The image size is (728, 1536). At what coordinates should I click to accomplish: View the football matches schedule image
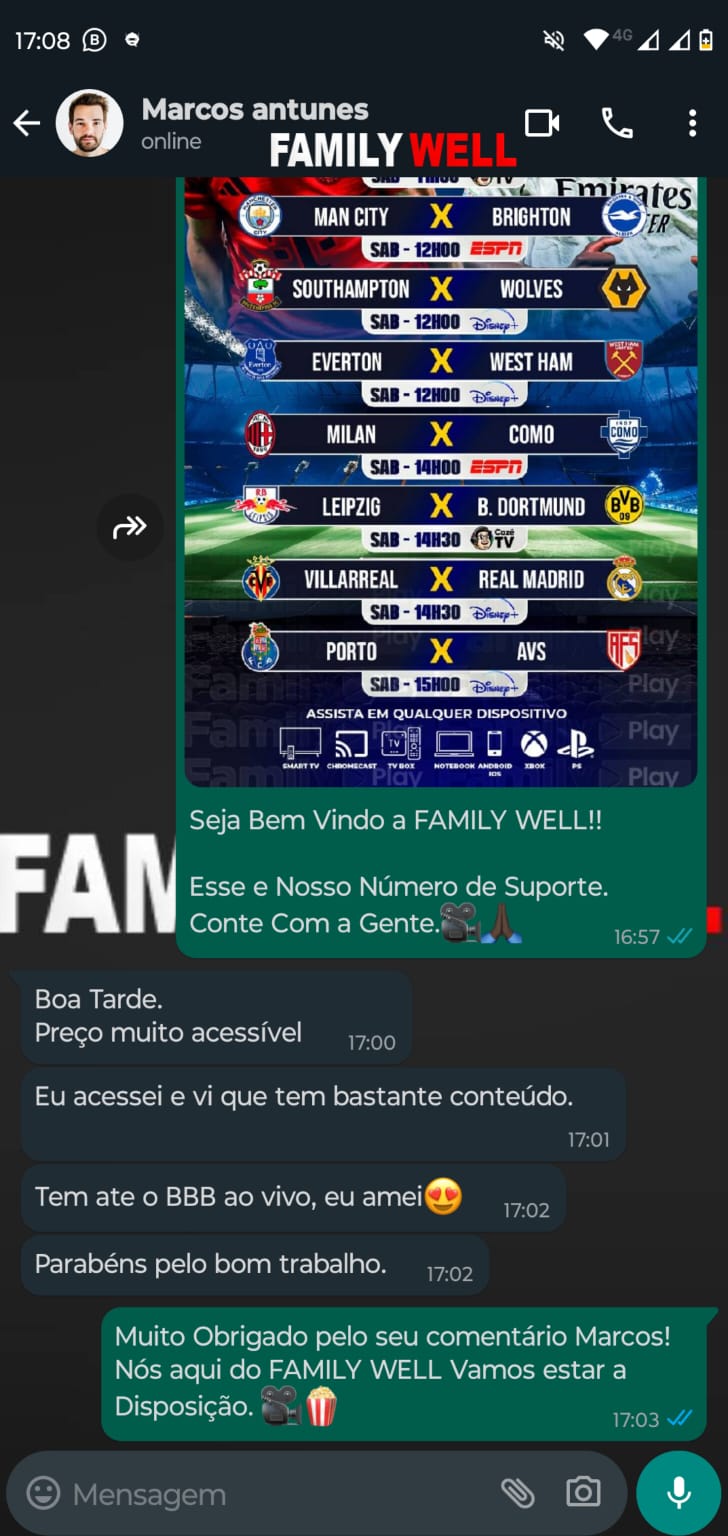coord(441,481)
